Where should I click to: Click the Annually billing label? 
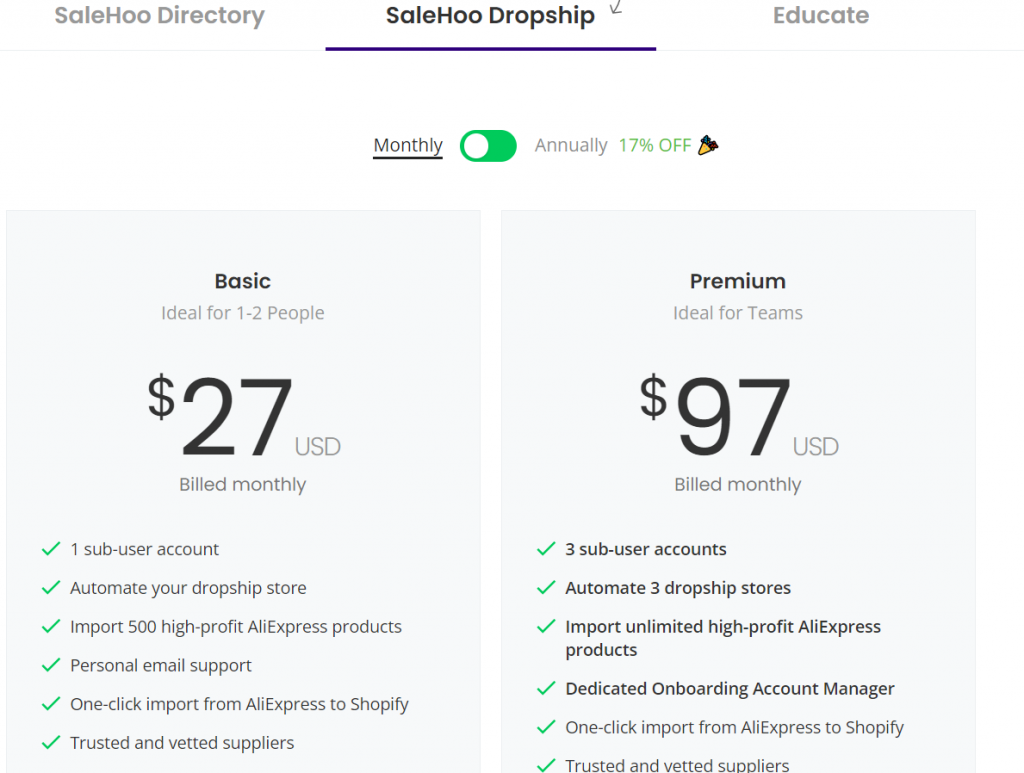coord(571,145)
